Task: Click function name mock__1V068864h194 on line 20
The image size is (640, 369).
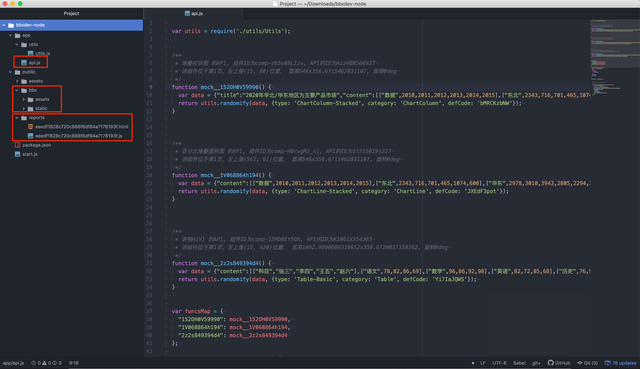Action: (x=229, y=175)
